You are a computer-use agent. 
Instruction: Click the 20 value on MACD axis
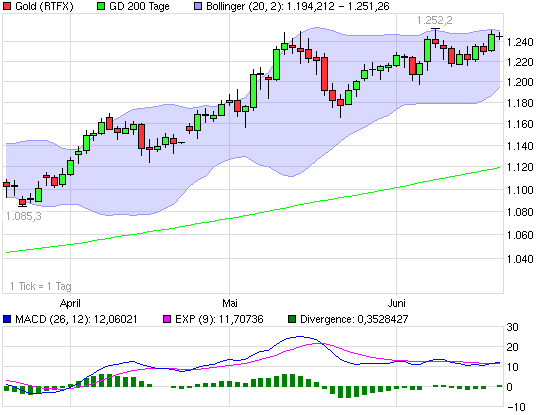point(512,347)
